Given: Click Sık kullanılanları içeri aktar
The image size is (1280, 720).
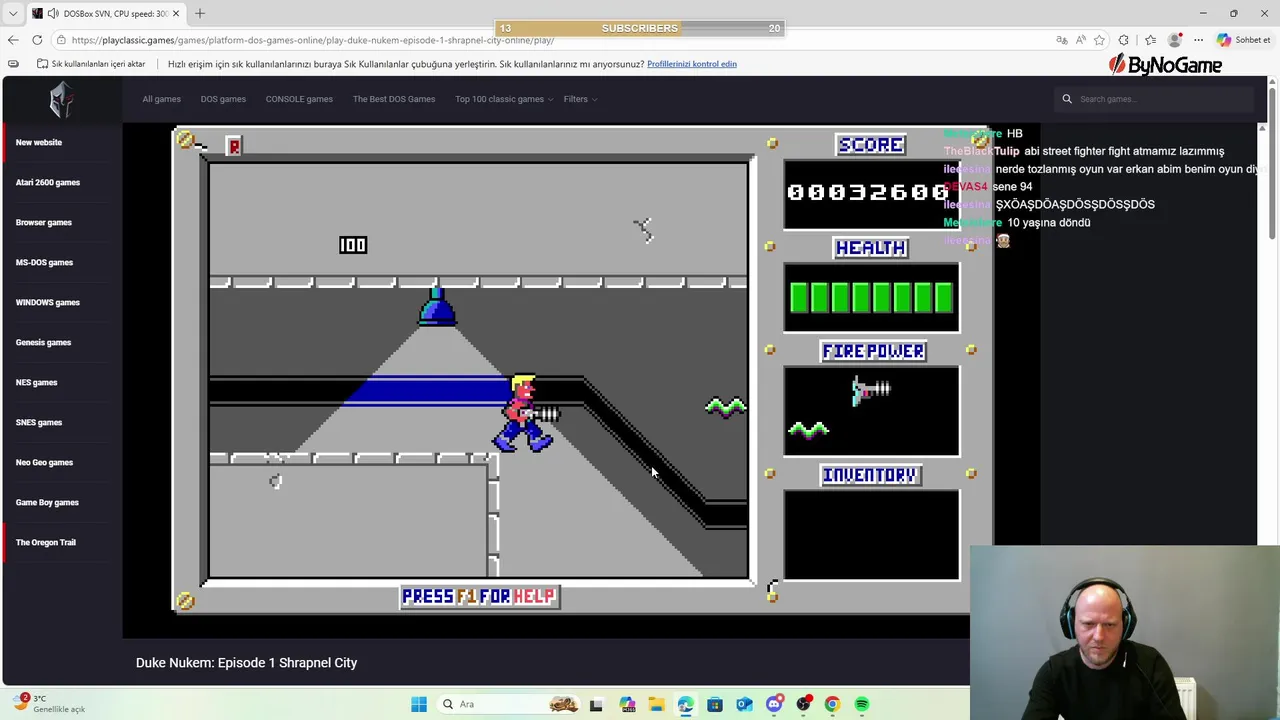Looking at the screenshot, I should click(x=91, y=64).
